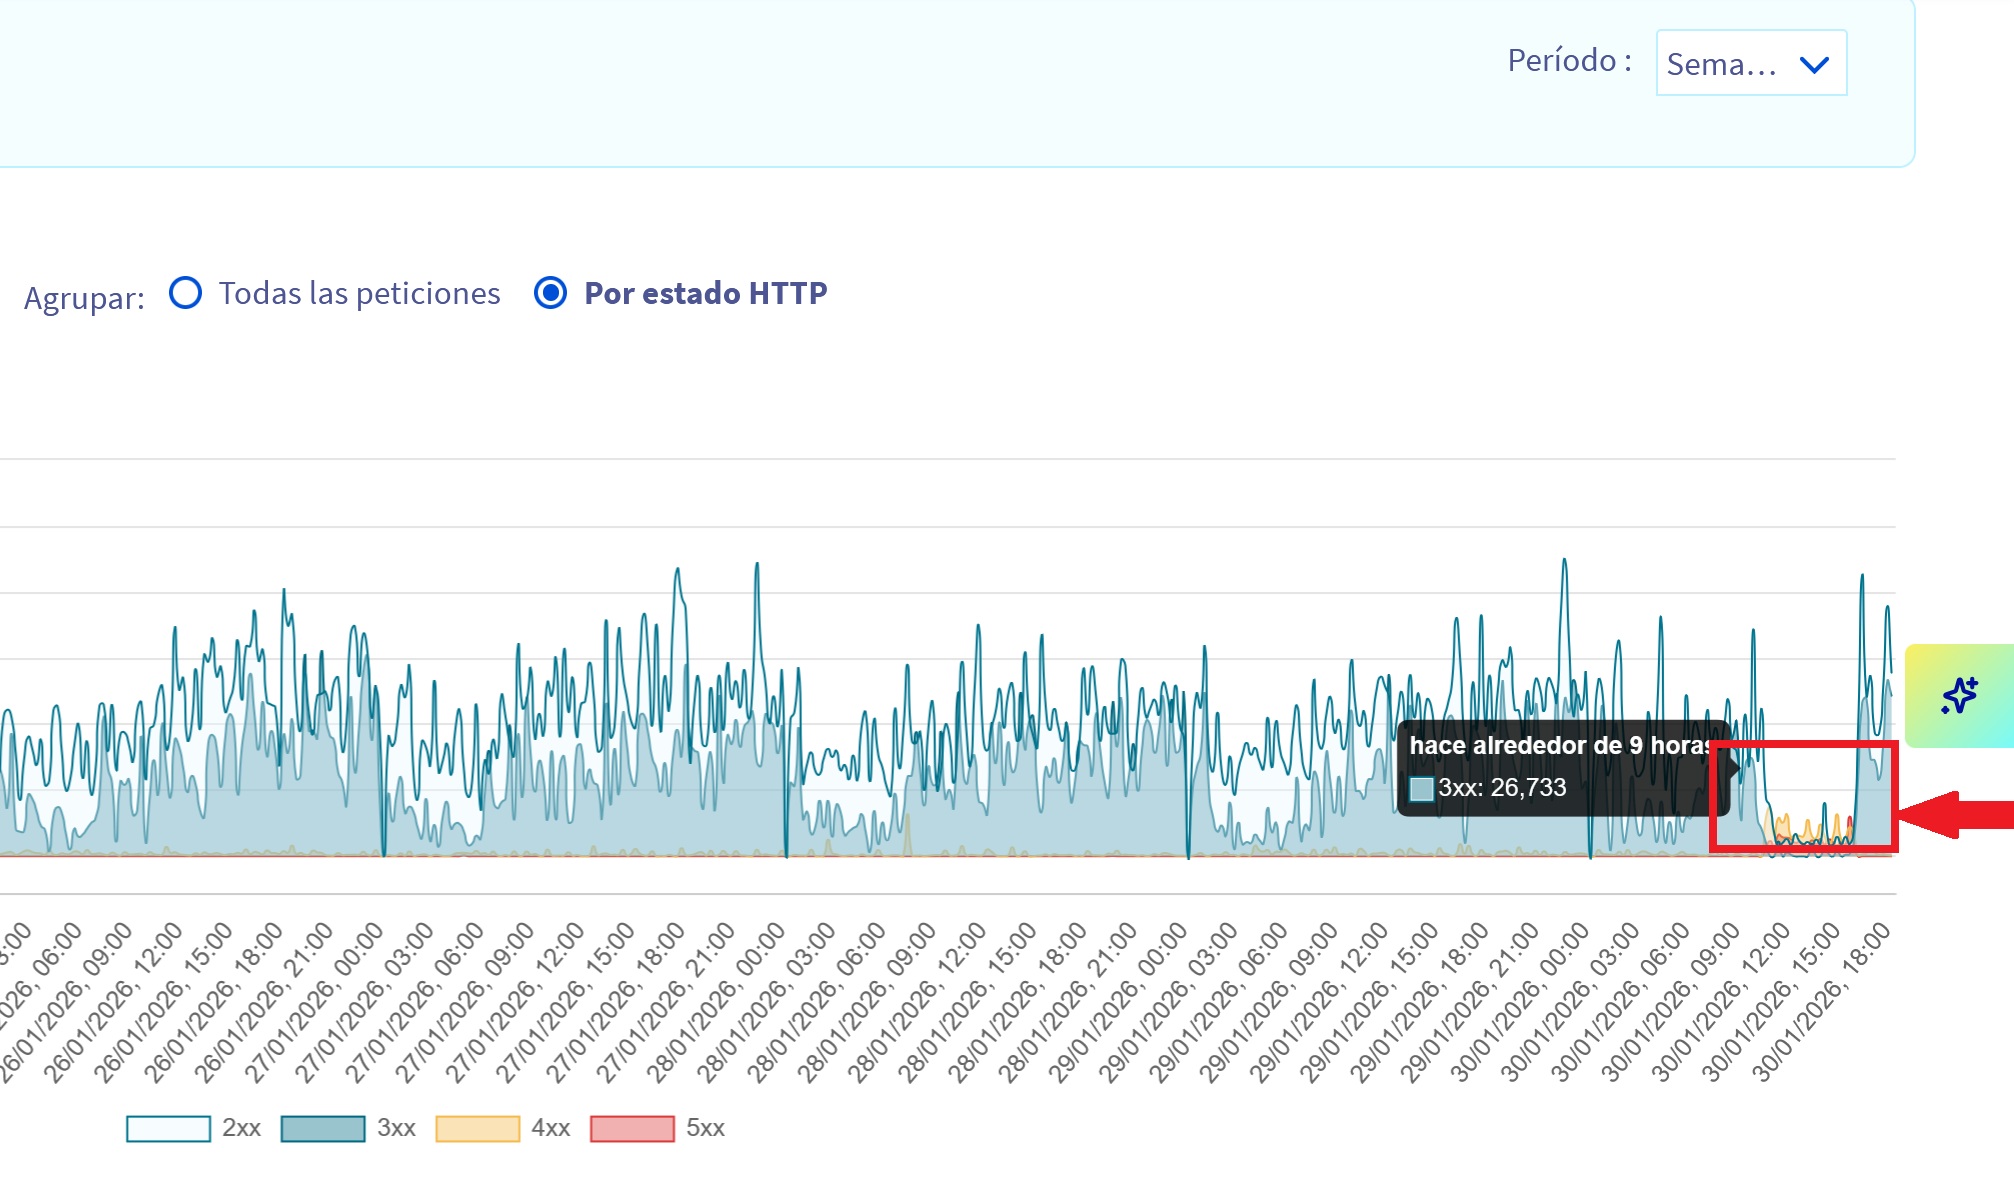Select 'Por estado HTTP' radio button
Image resolution: width=2014 pixels, height=1181 pixels.
click(x=550, y=293)
